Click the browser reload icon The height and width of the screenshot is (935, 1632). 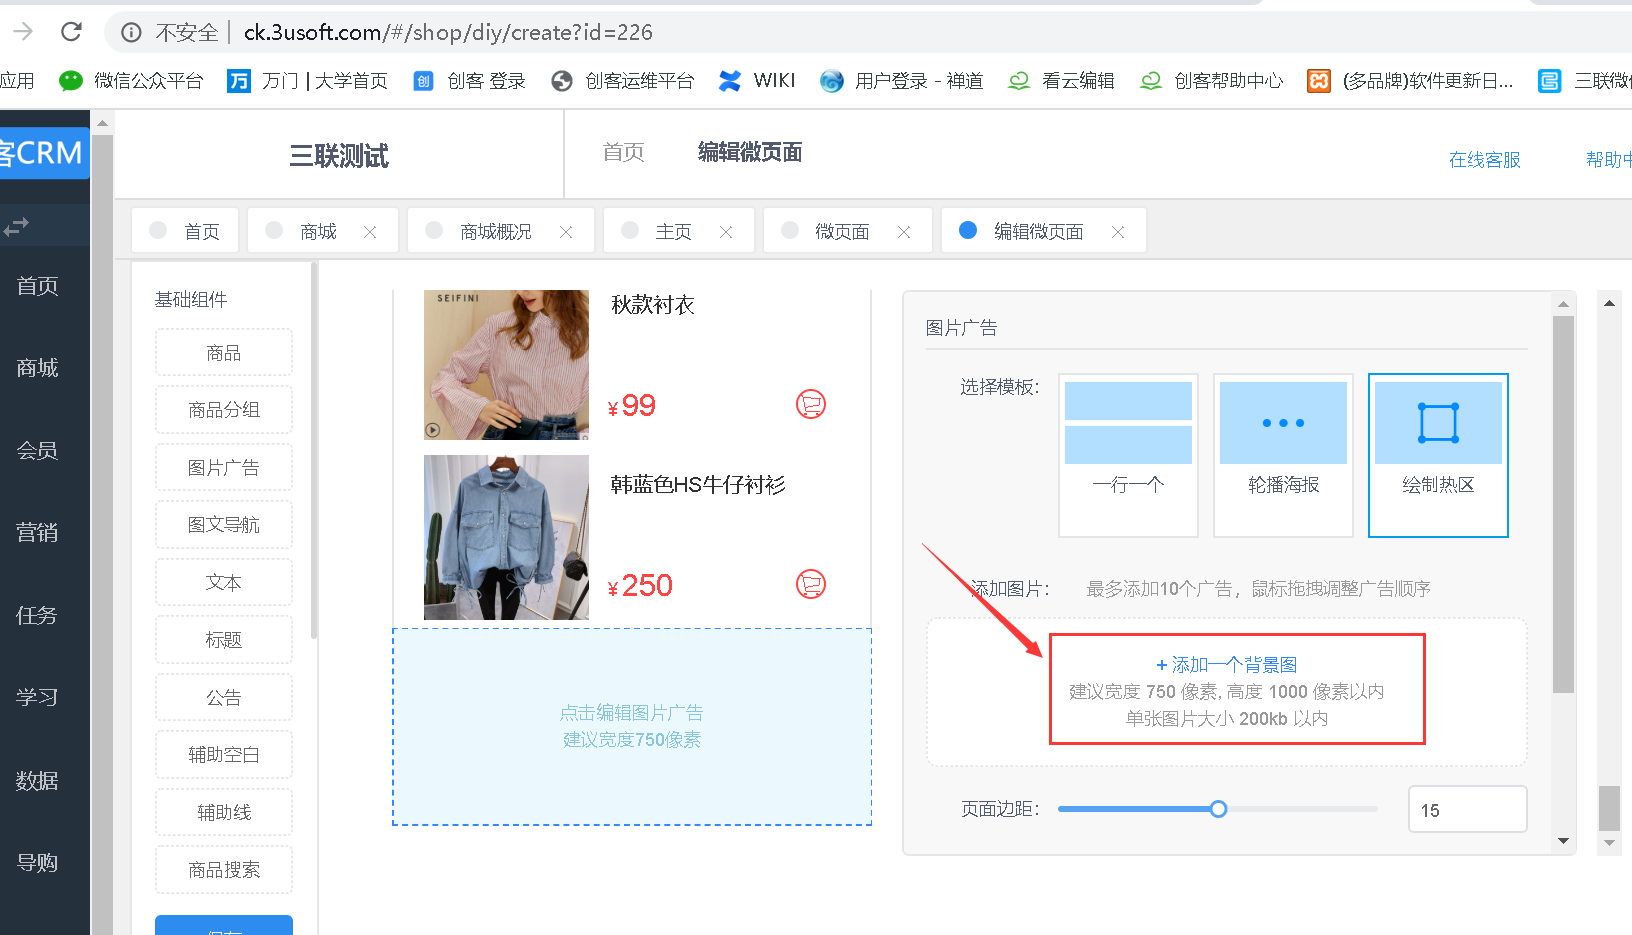point(71,32)
